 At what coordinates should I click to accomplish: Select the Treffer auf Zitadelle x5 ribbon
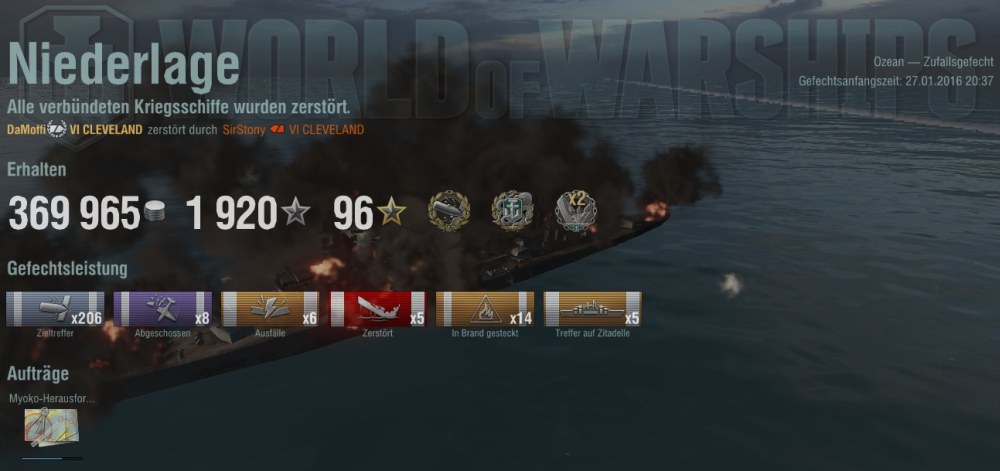(593, 309)
